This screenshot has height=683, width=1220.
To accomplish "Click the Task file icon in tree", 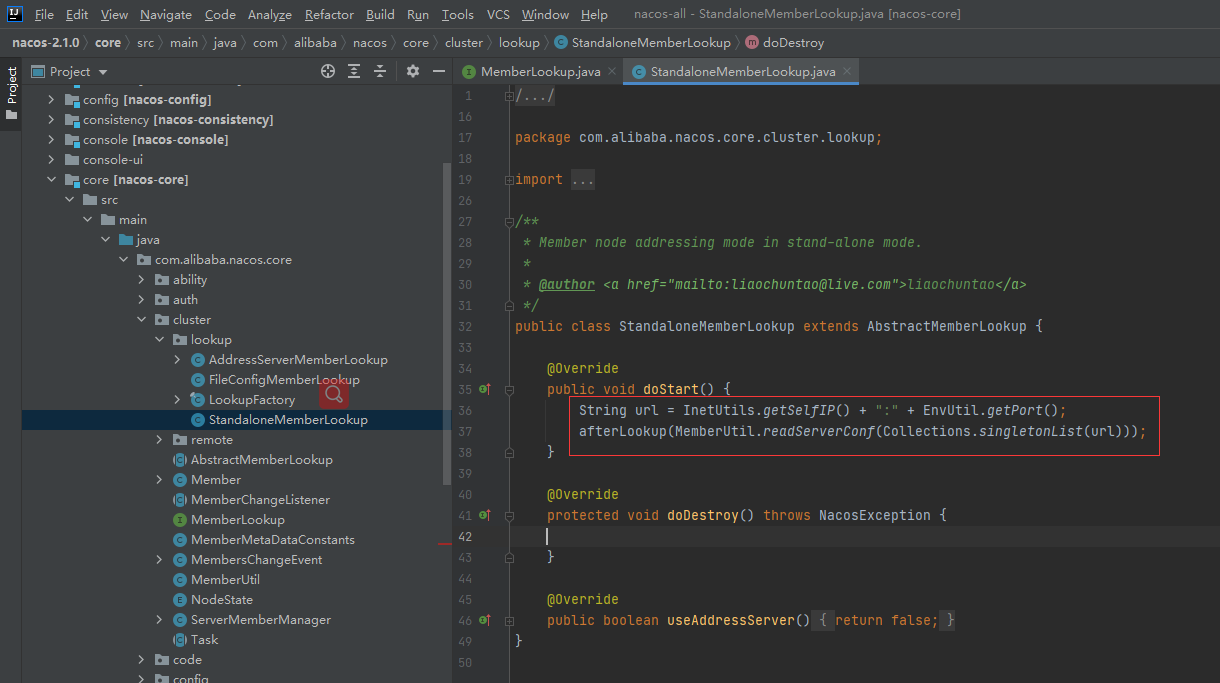I will [180, 640].
